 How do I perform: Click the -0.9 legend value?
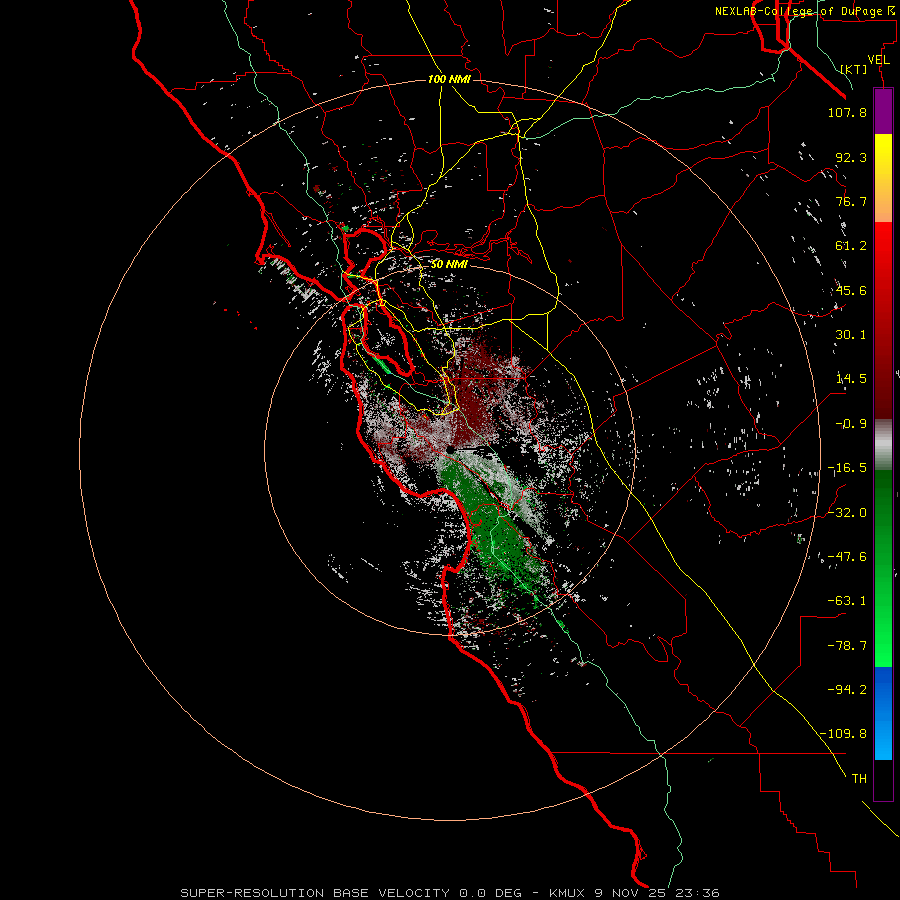click(851, 424)
